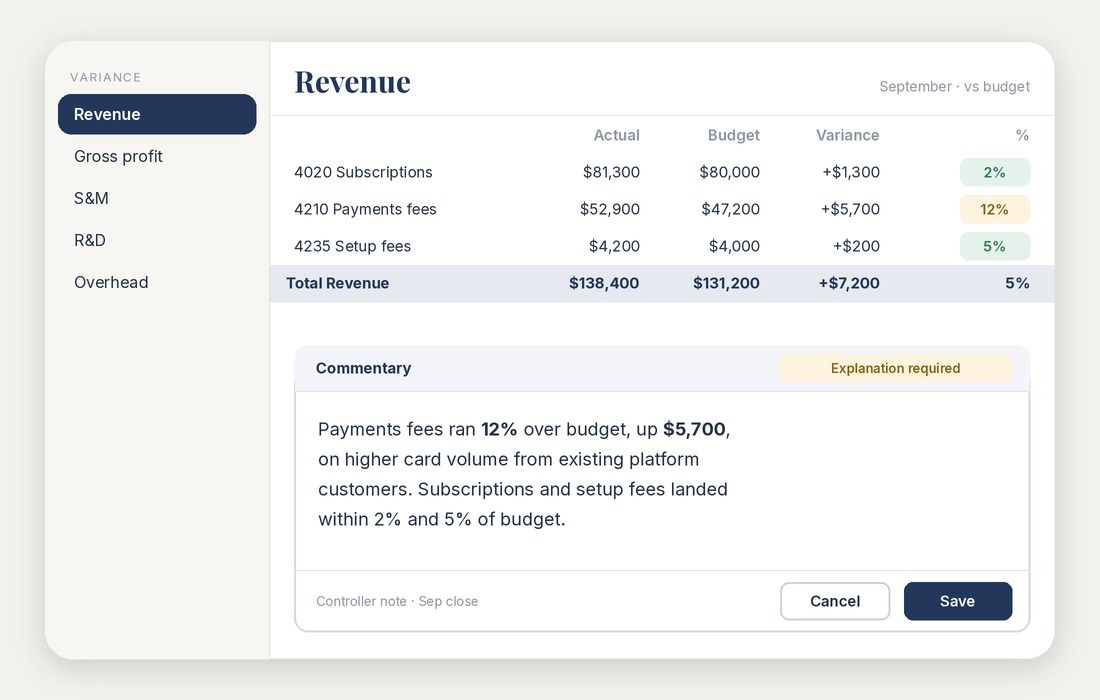
Task: Click the +$200 variance value
Action: coord(856,247)
